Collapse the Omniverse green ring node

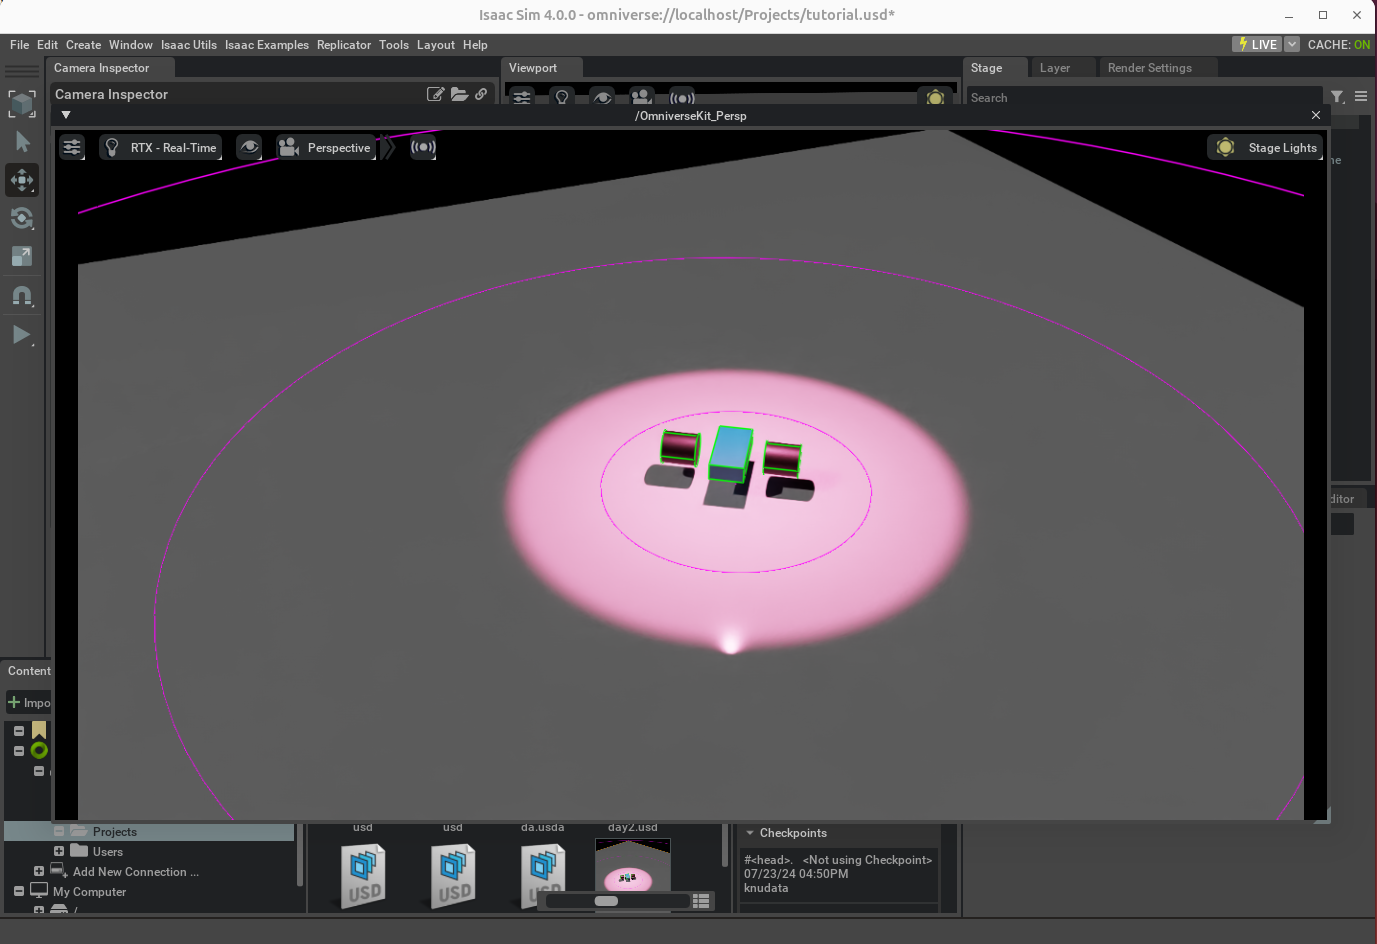tap(19, 751)
